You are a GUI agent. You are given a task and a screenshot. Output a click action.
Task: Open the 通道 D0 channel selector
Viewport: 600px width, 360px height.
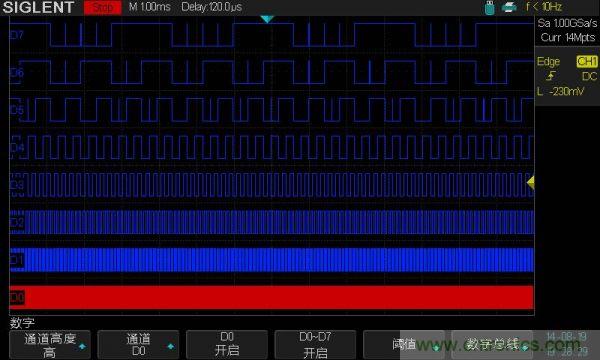(138, 345)
